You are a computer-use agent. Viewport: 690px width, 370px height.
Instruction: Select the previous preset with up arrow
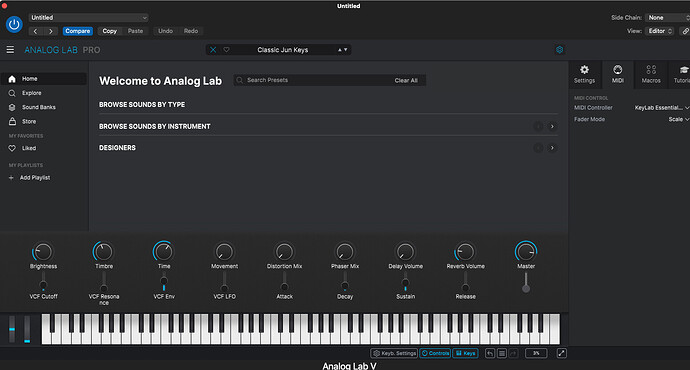(340, 50)
